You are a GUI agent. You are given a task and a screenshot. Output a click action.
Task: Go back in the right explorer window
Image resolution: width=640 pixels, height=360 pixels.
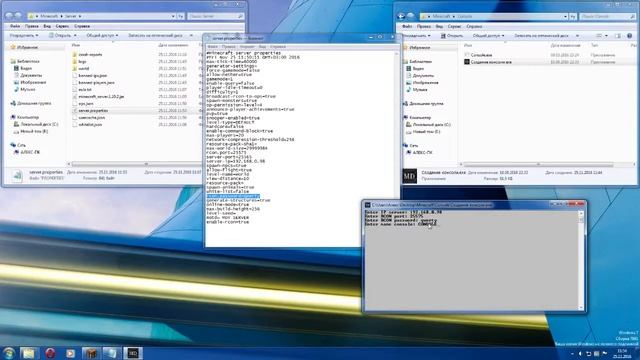(401, 16)
